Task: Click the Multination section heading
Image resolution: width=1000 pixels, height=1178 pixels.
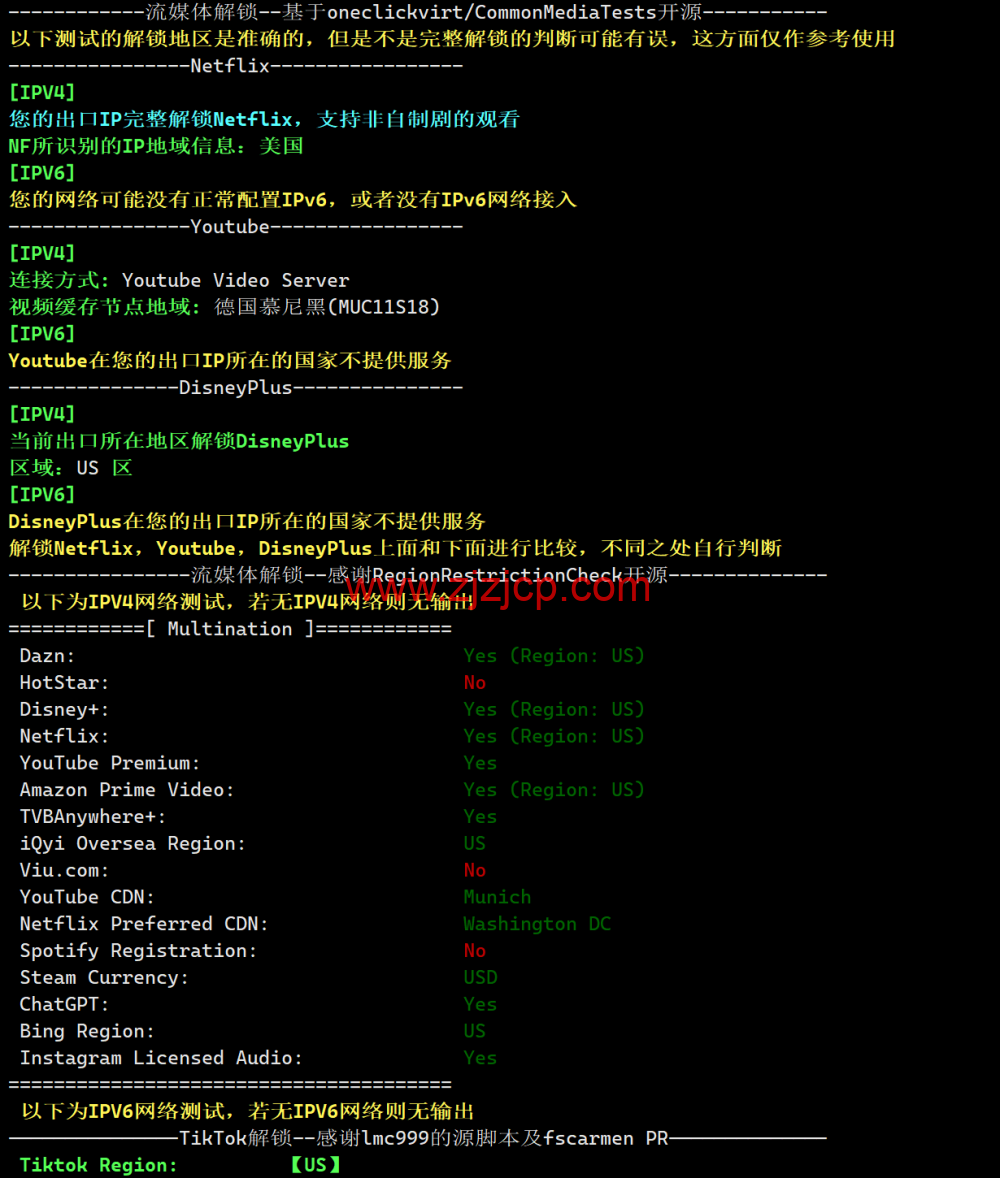Action: coord(230,629)
